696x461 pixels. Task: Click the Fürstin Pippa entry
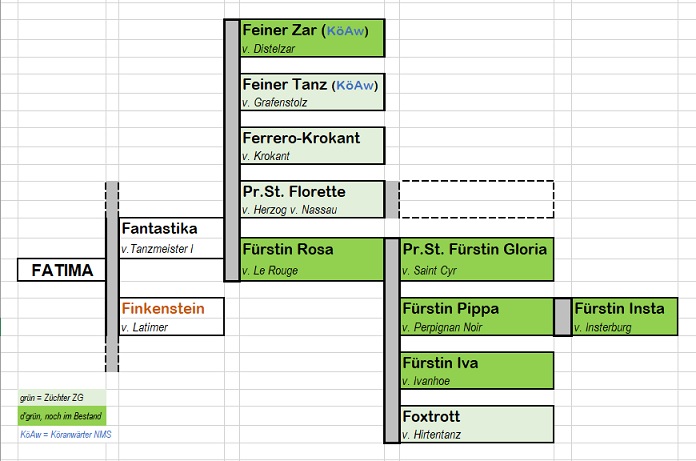pyautogui.click(x=476, y=316)
